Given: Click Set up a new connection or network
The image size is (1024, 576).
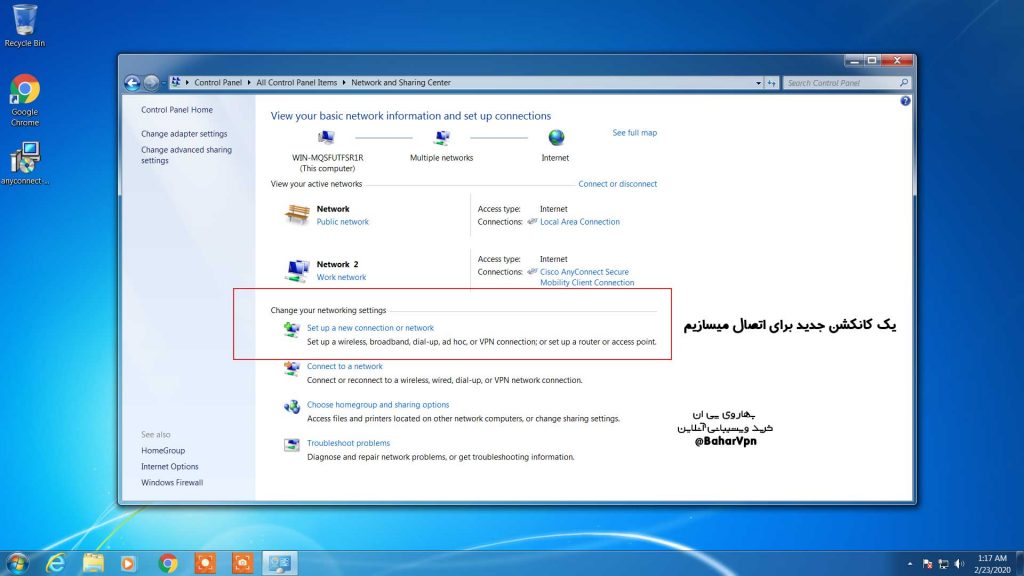Looking at the screenshot, I should 370,328.
